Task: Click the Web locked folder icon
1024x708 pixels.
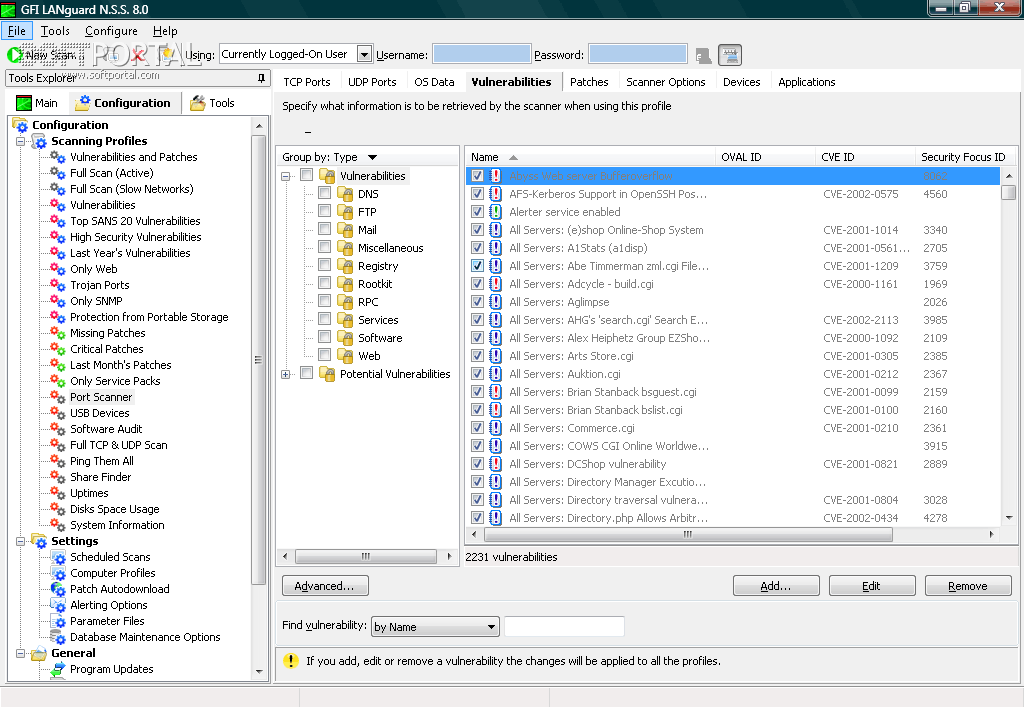Action: coord(345,355)
